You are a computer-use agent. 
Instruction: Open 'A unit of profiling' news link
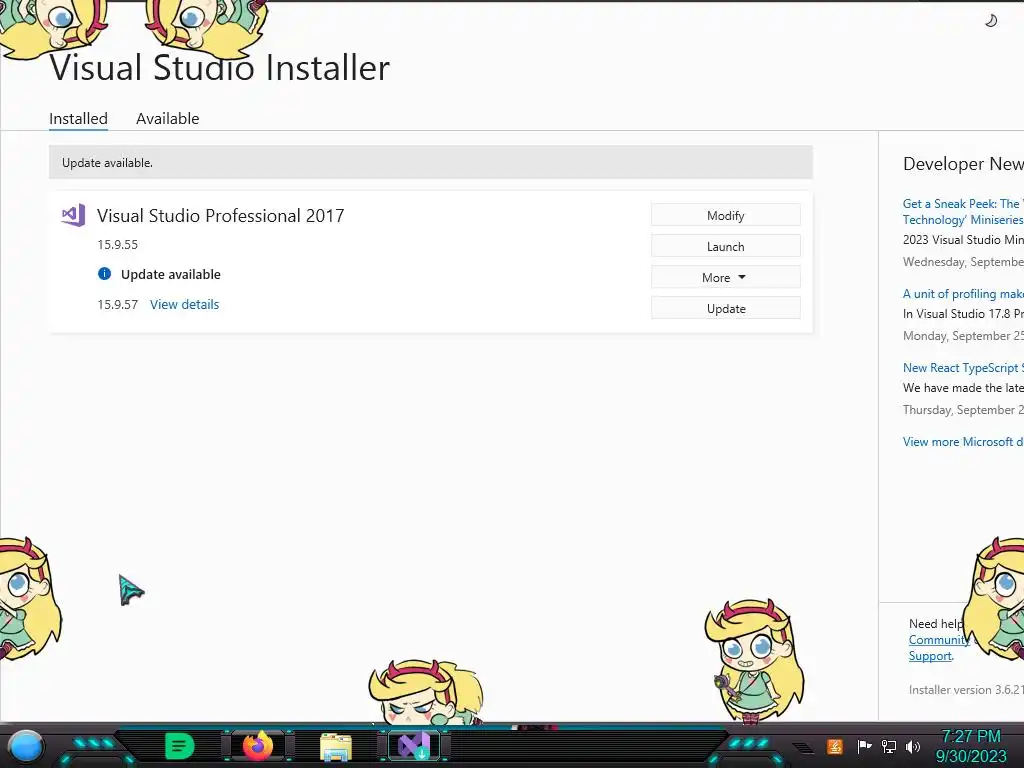(963, 294)
